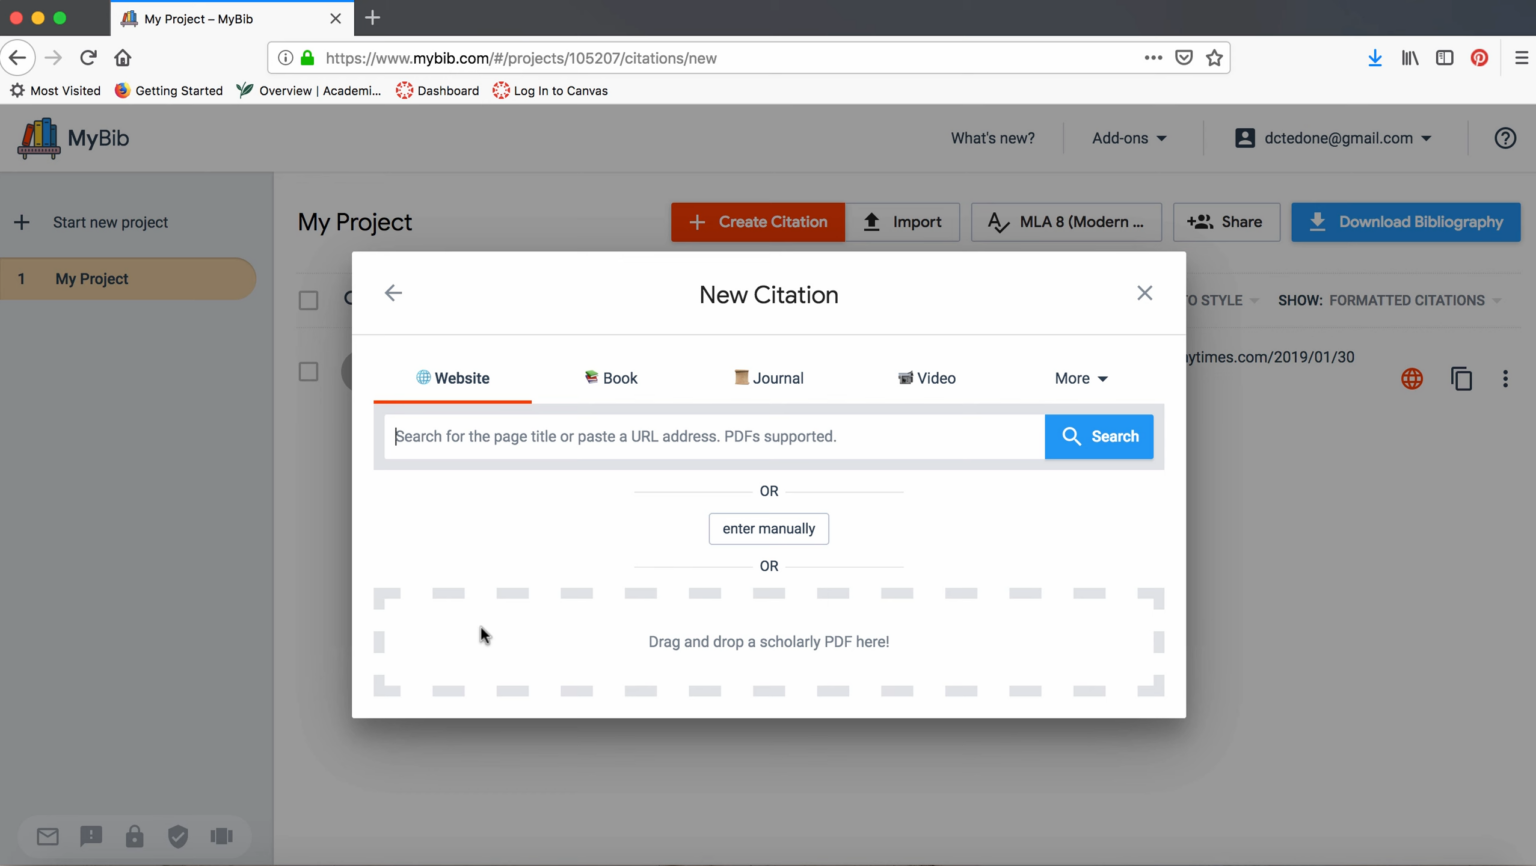Open the More source types dropdown
The width and height of the screenshot is (1536, 866).
tap(1081, 378)
